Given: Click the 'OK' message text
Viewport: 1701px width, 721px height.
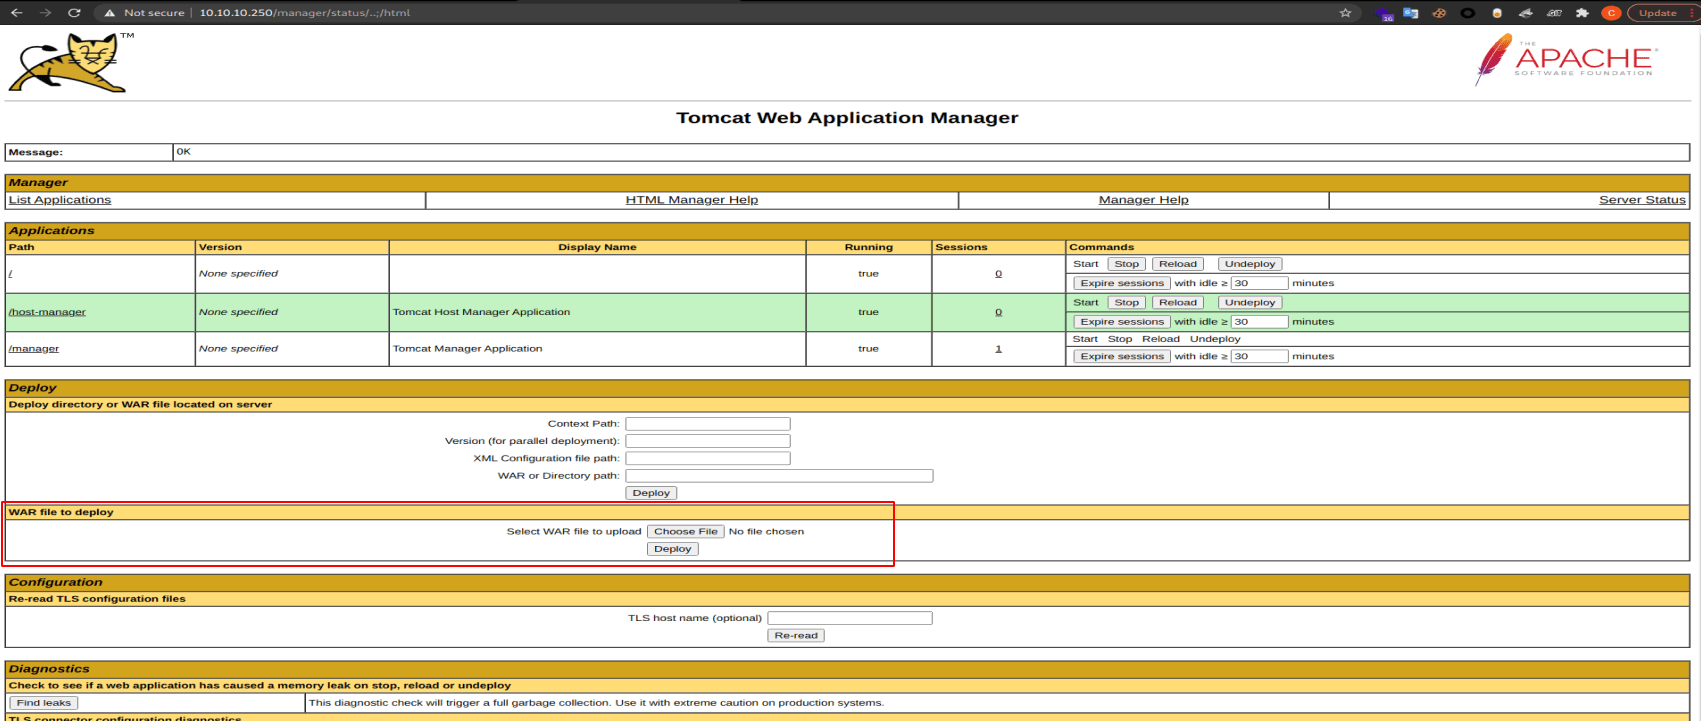Looking at the screenshot, I should (183, 152).
